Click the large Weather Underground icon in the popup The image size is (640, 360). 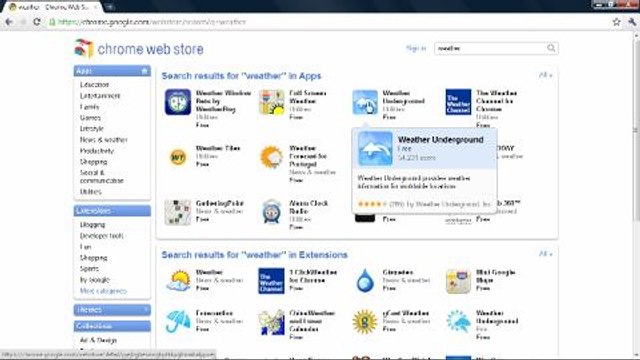click(x=375, y=149)
